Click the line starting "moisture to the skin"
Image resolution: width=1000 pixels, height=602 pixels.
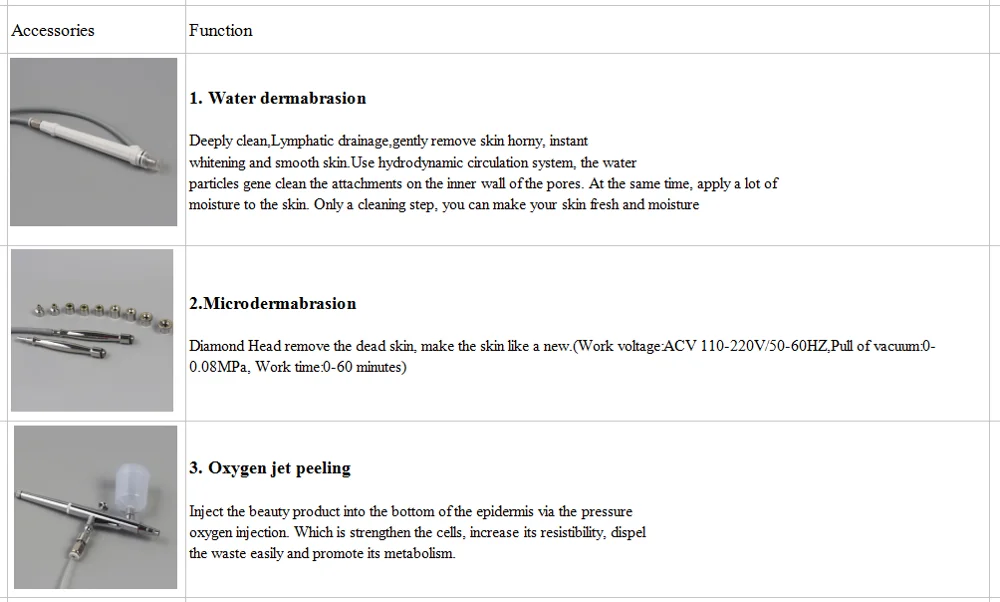tap(444, 205)
